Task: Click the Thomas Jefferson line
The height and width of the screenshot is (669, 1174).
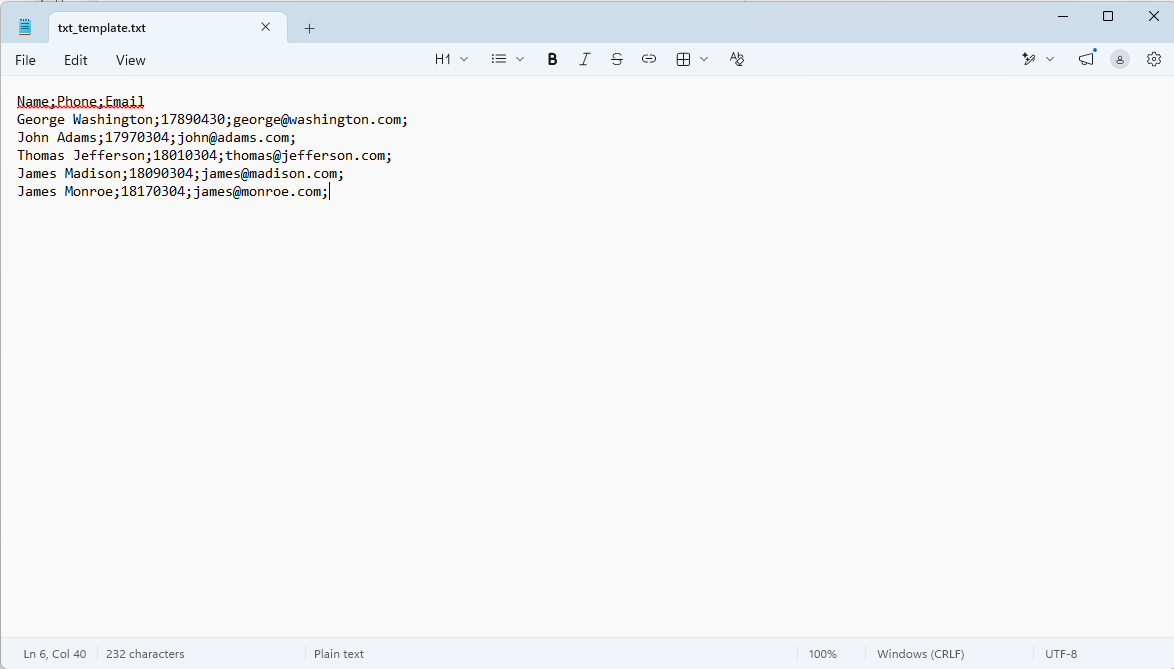Action: click(x=204, y=156)
